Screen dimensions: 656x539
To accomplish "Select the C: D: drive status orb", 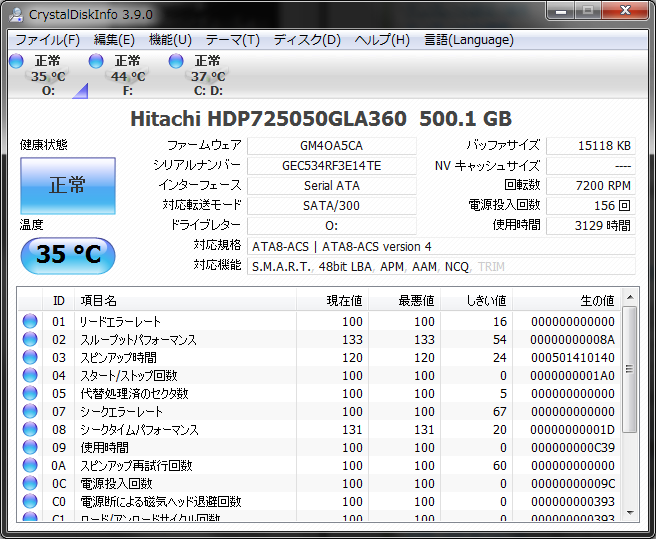I will pos(176,61).
